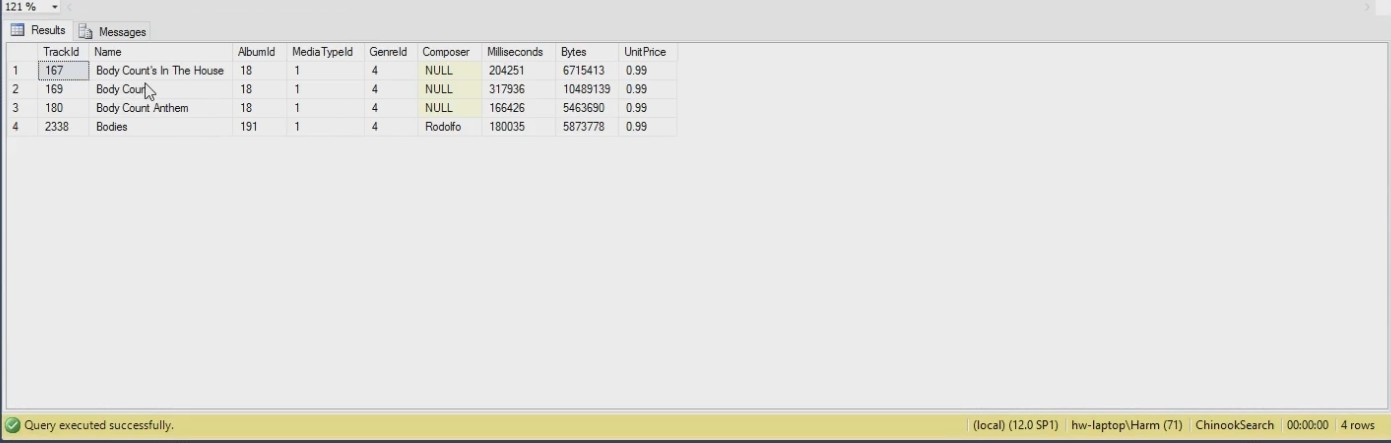Click the green query success checkmark icon
1391x443 pixels.
click(x=13, y=425)
